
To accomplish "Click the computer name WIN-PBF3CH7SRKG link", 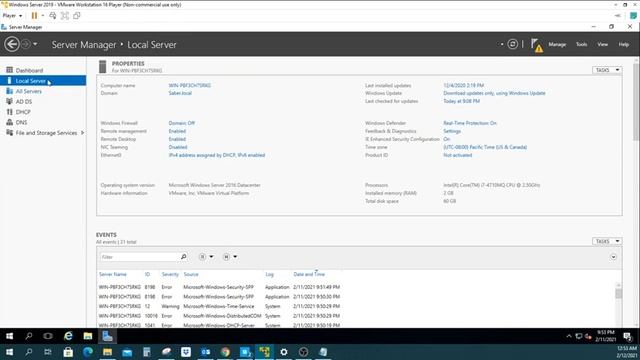I will coord(189,85).
